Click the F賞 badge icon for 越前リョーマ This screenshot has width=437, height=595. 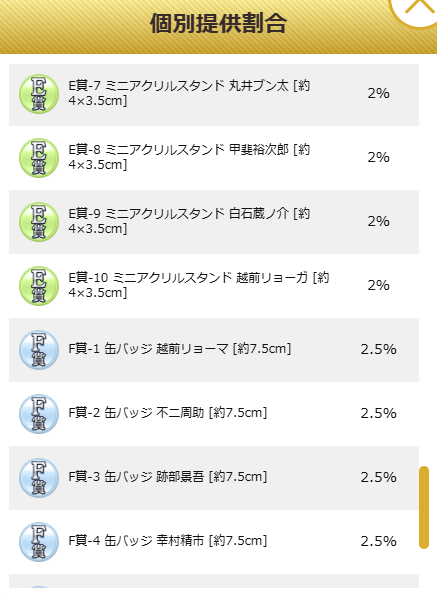click(x=39, y=350)
